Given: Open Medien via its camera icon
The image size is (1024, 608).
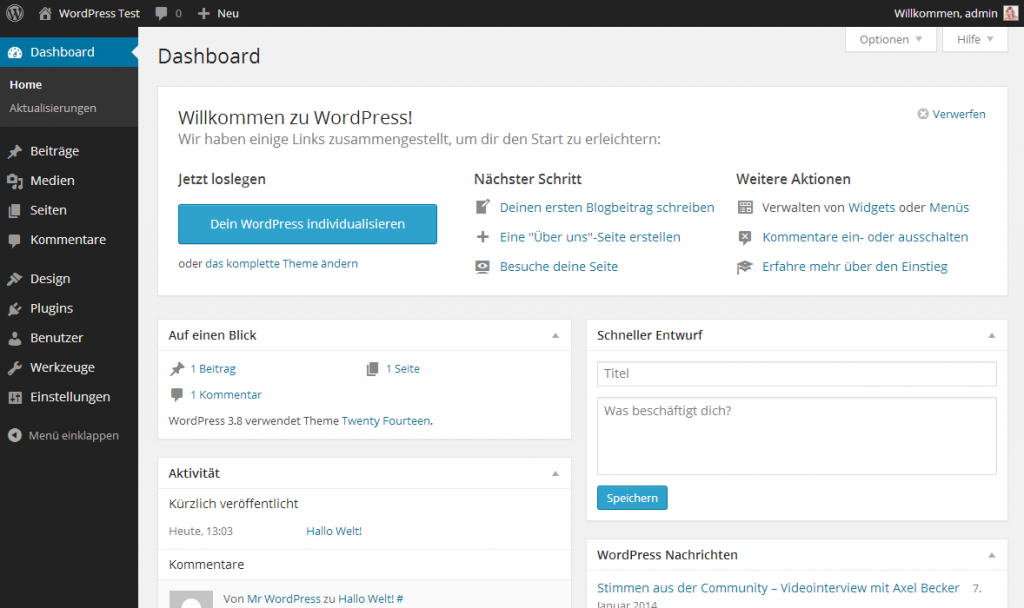Looking at the screenshot, I should pos(15,180).
